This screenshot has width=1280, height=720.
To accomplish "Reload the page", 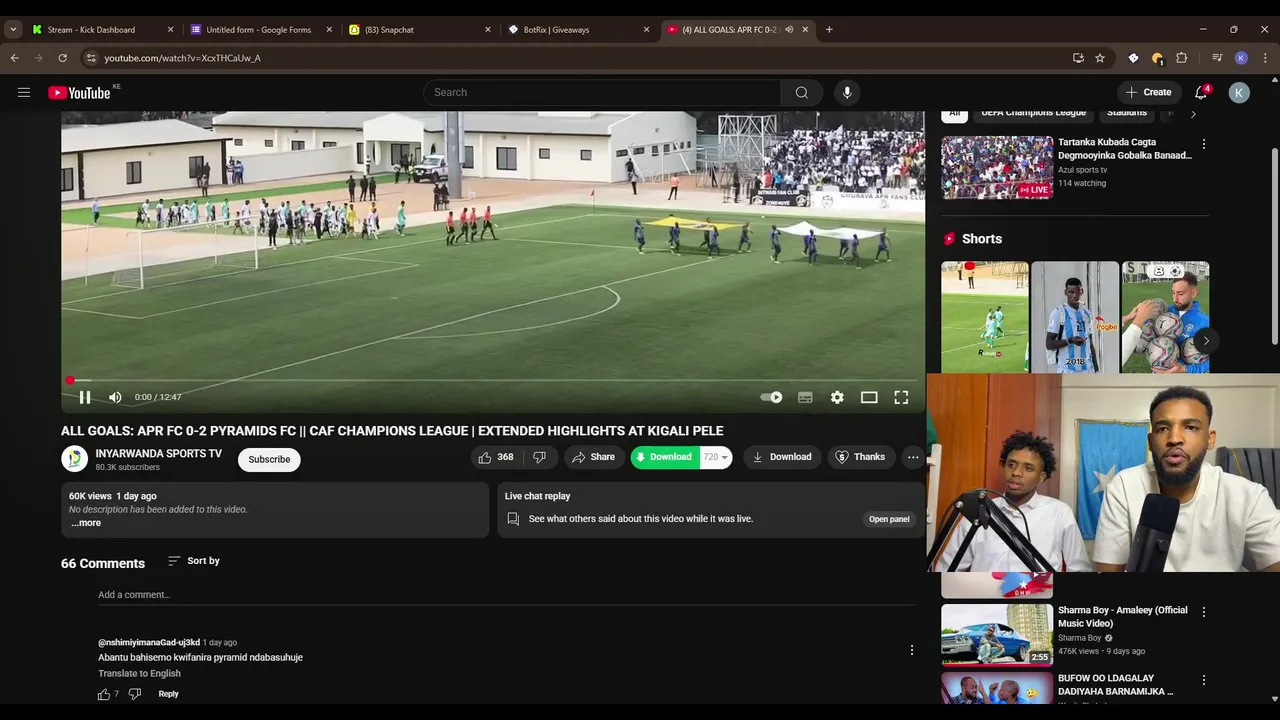I will (x=62, y=58).
